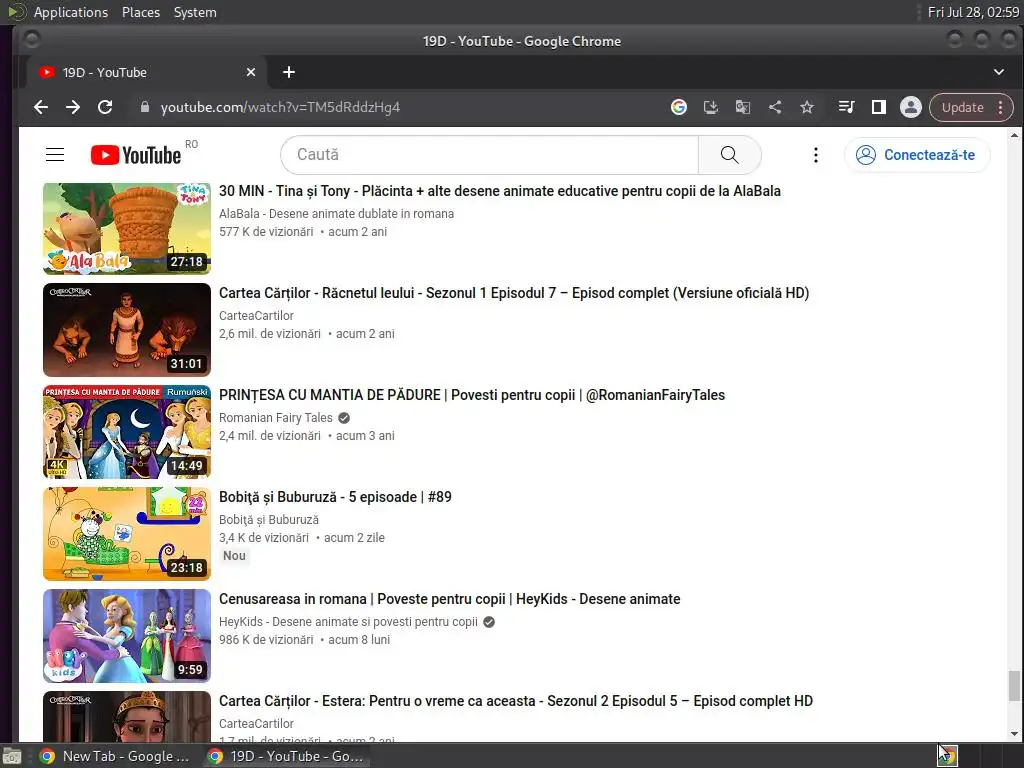Open PRINȚESA CU MANTIA DE PĂDURE title
This screenshot has height=768, width=1024.
tap(472, 394)
